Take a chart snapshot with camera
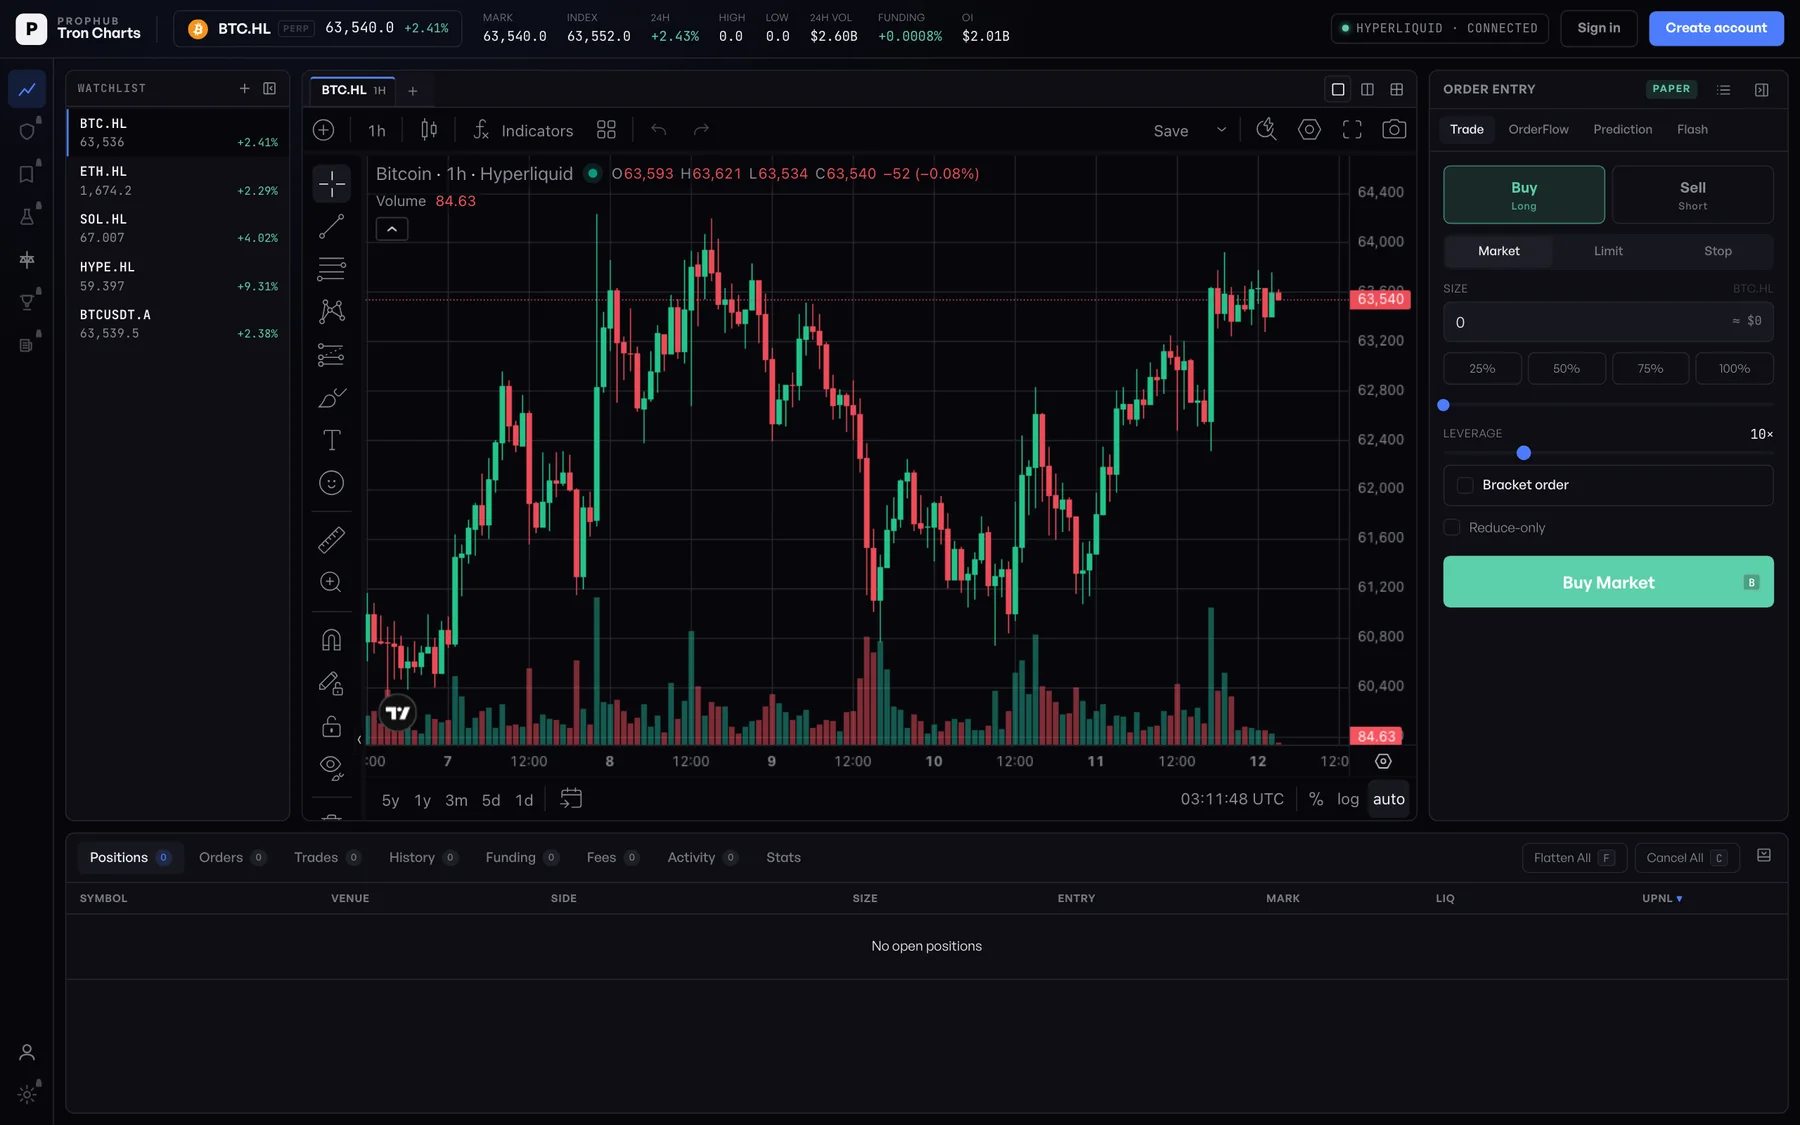This screenshot has width=1800, height=1125. coord(1394,130)
